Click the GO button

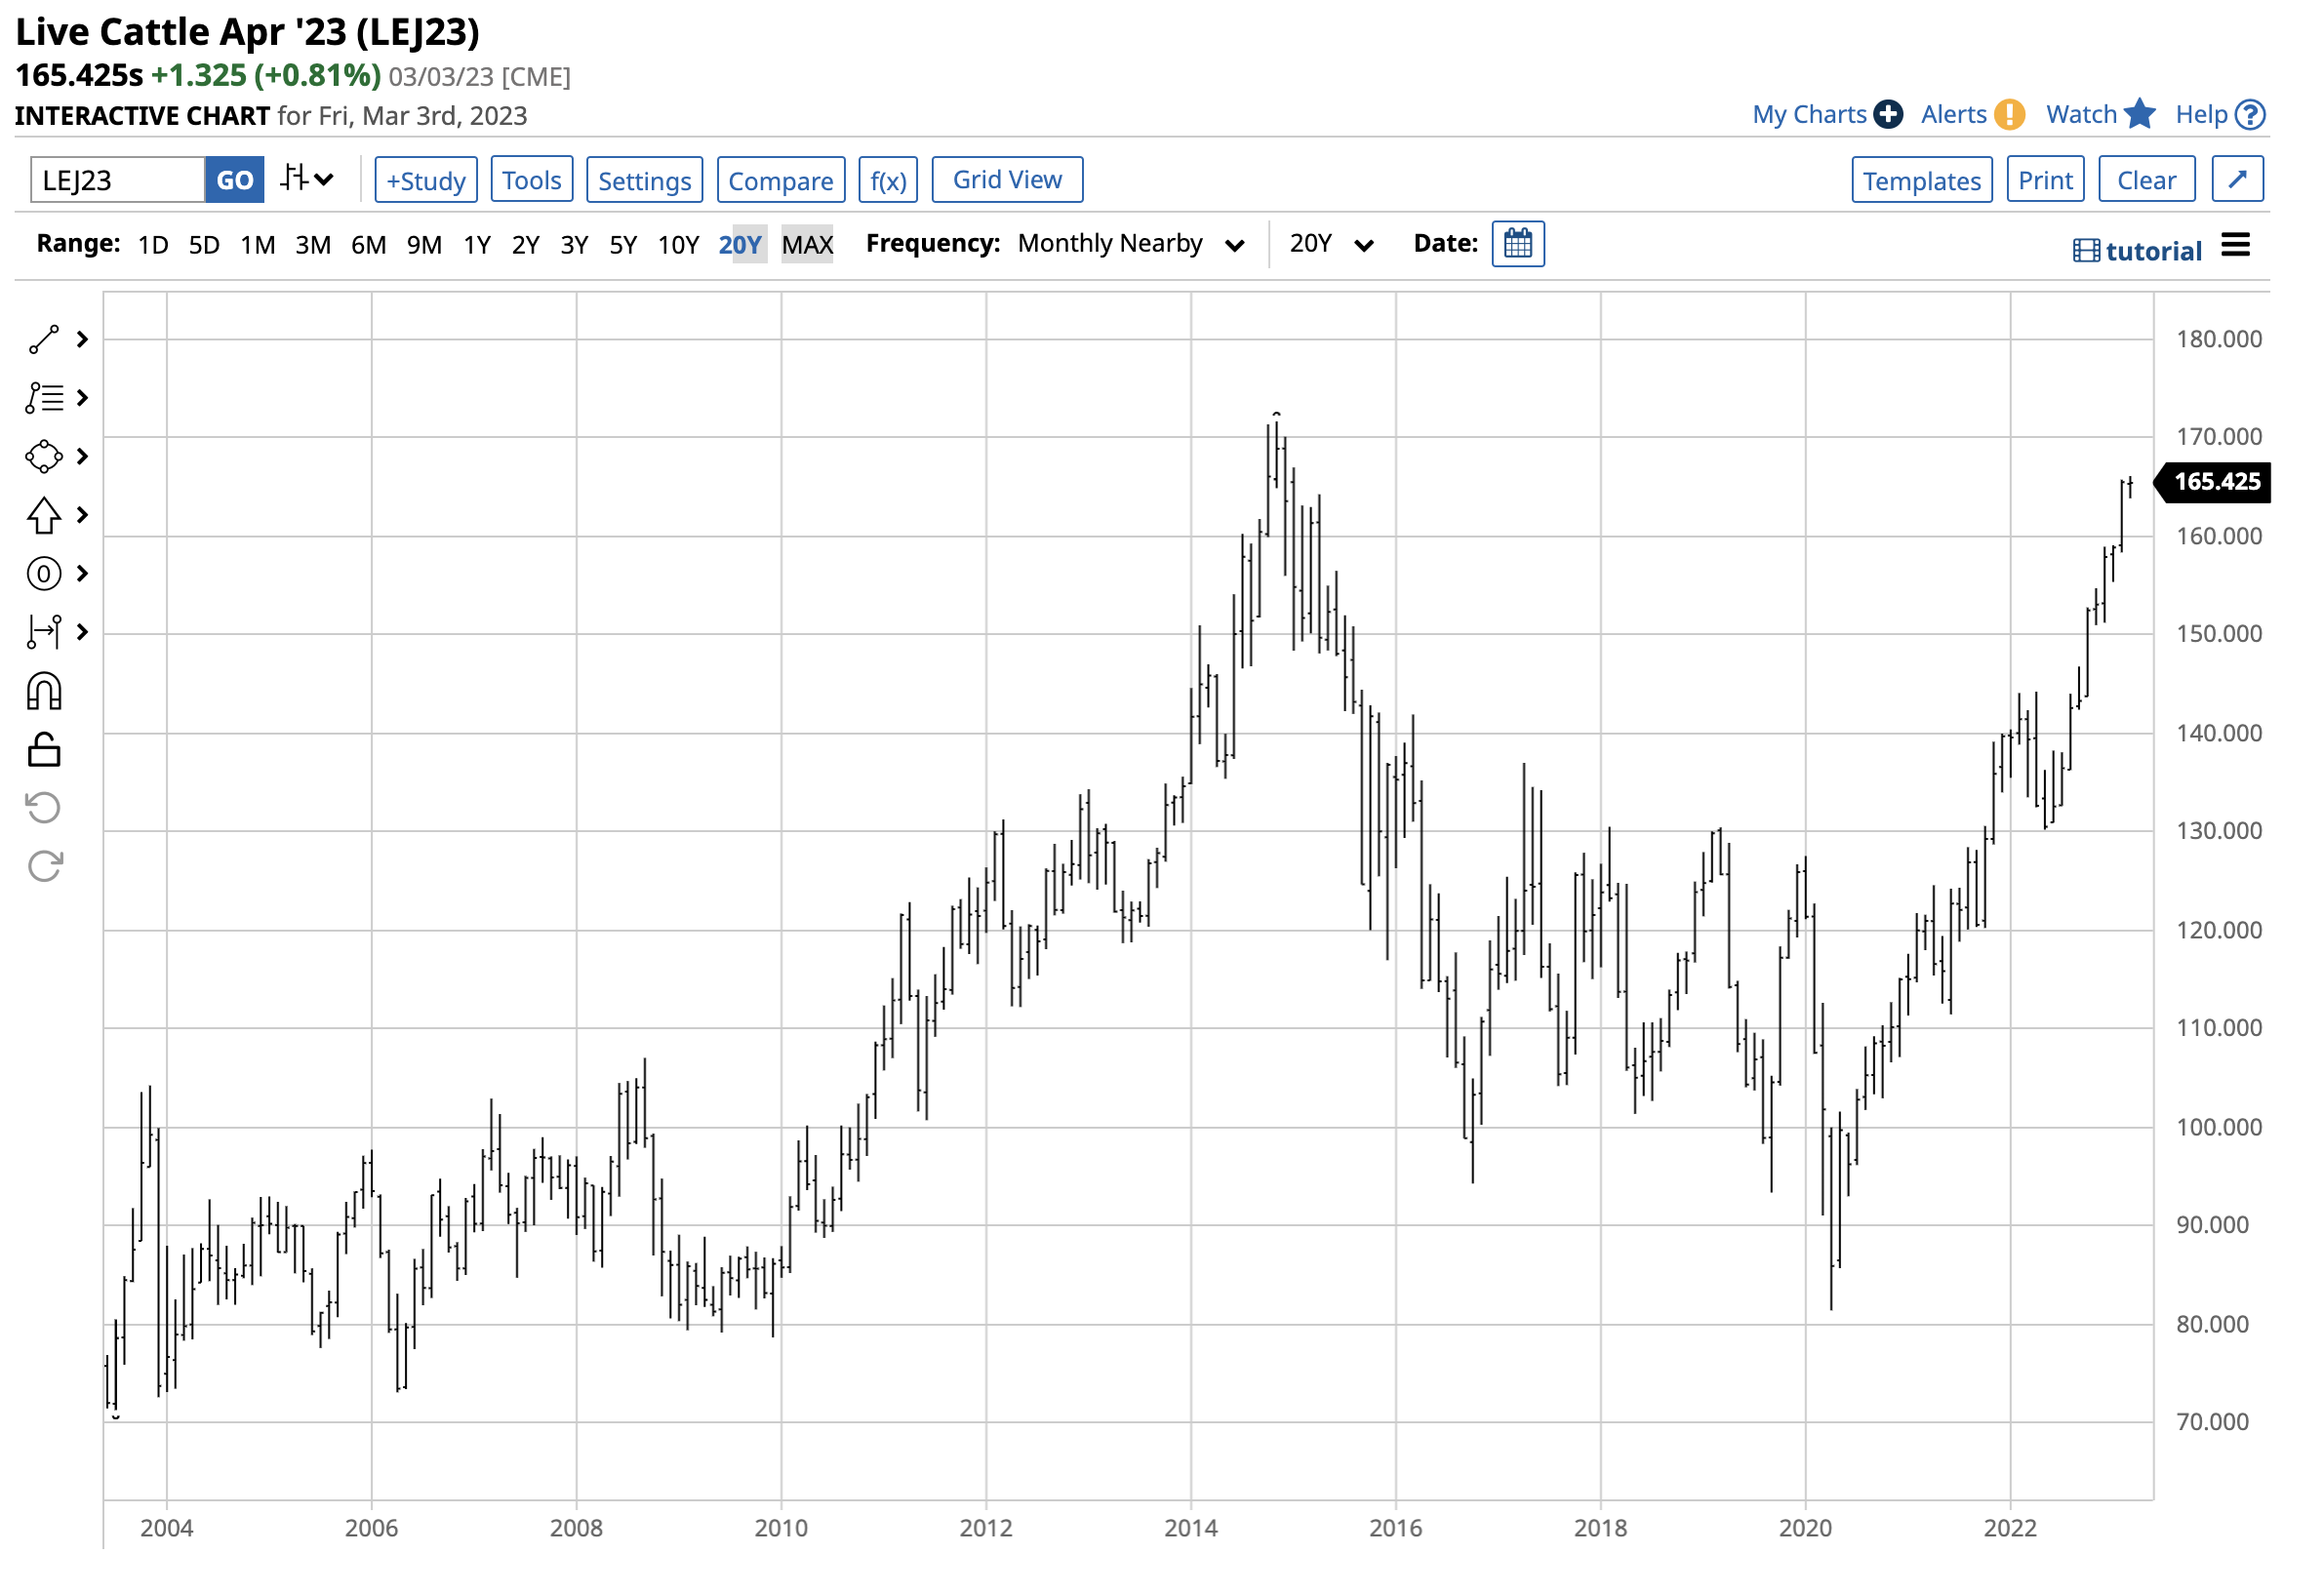click(235, 180)
